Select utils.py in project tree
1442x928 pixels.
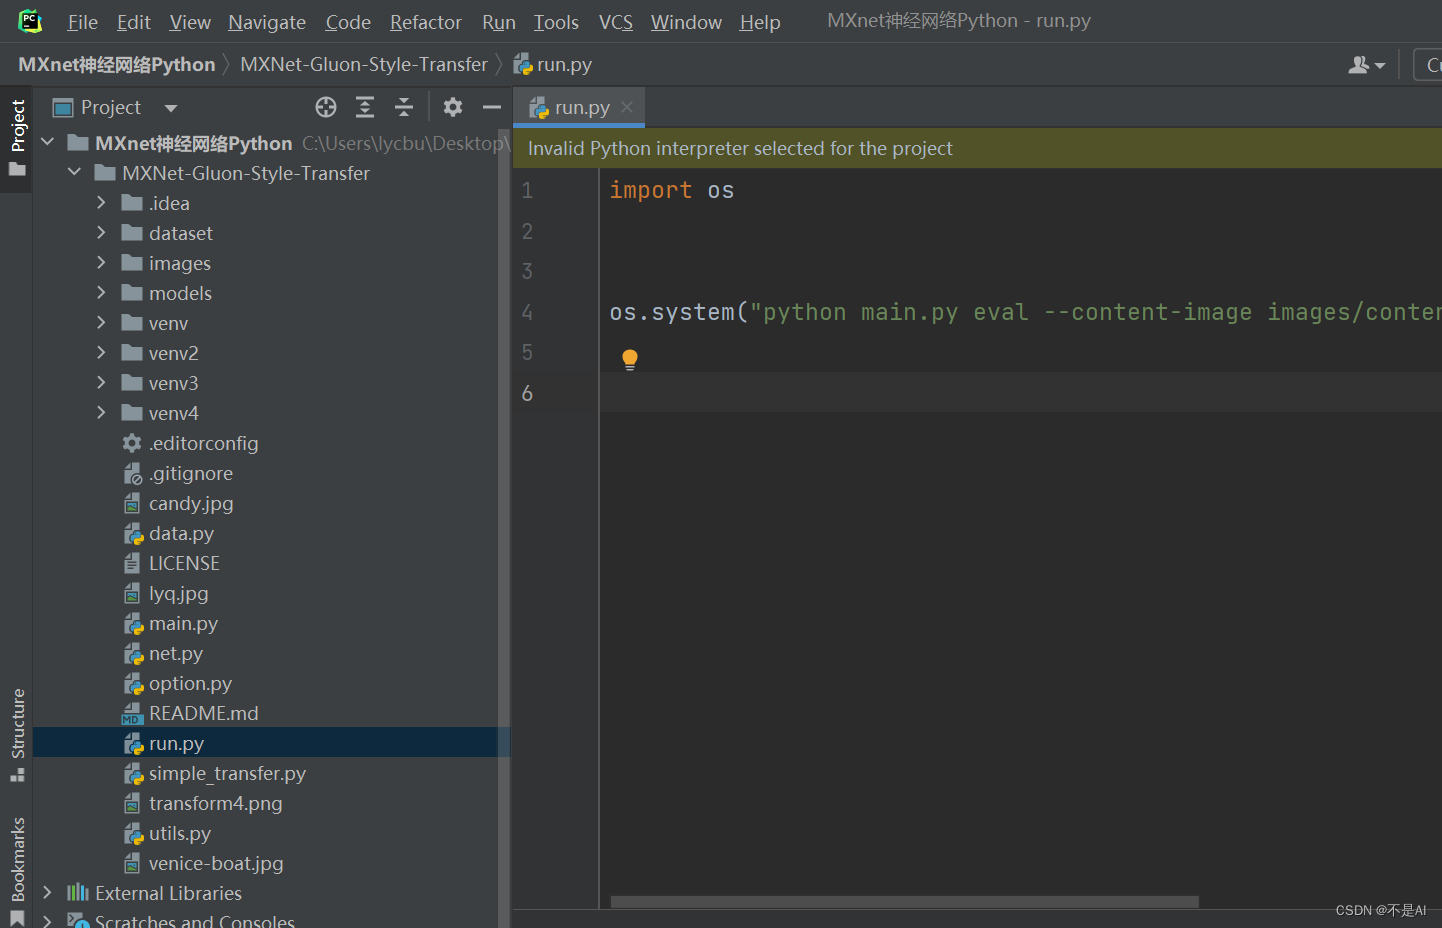180,833
